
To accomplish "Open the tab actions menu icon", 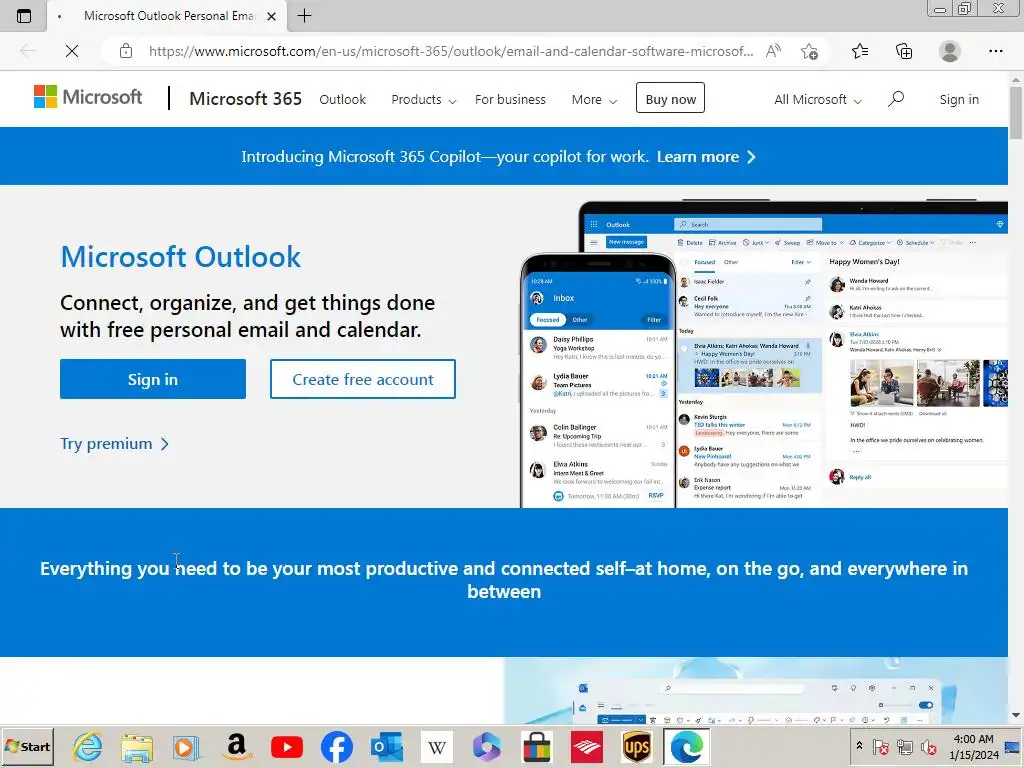I will (x=24, y=16).
